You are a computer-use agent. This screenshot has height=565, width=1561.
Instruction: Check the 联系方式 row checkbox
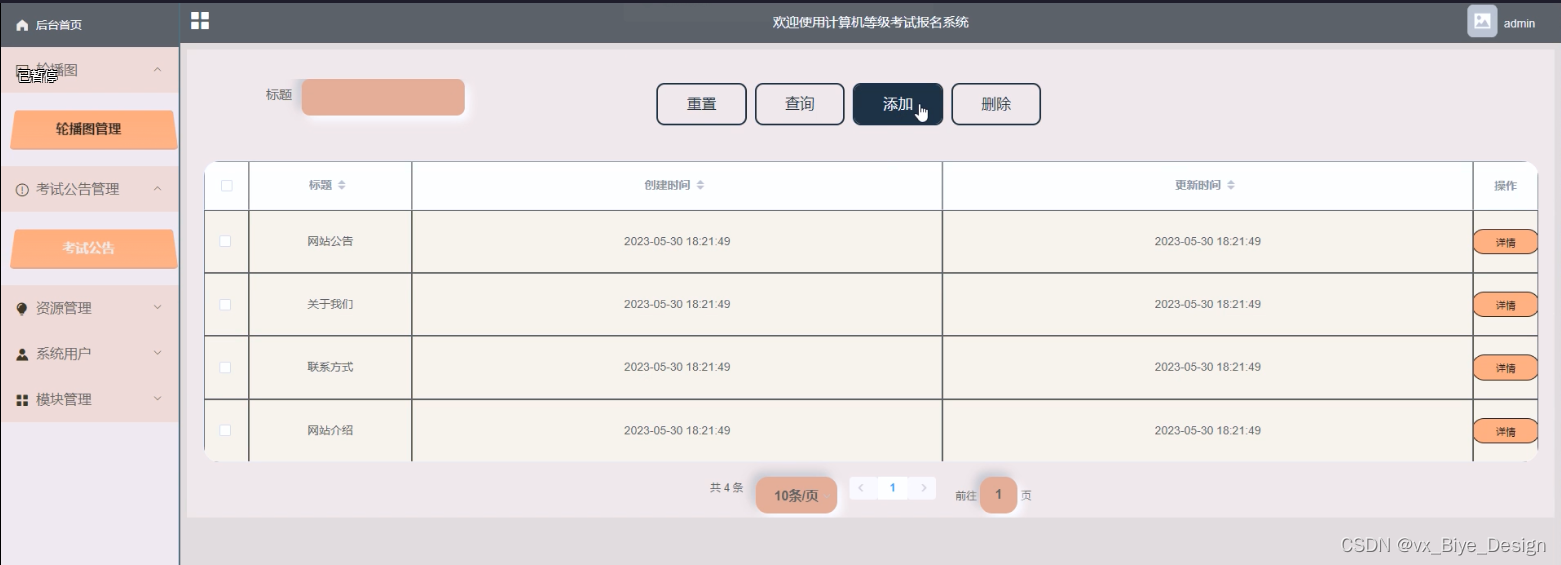[225, 367]
